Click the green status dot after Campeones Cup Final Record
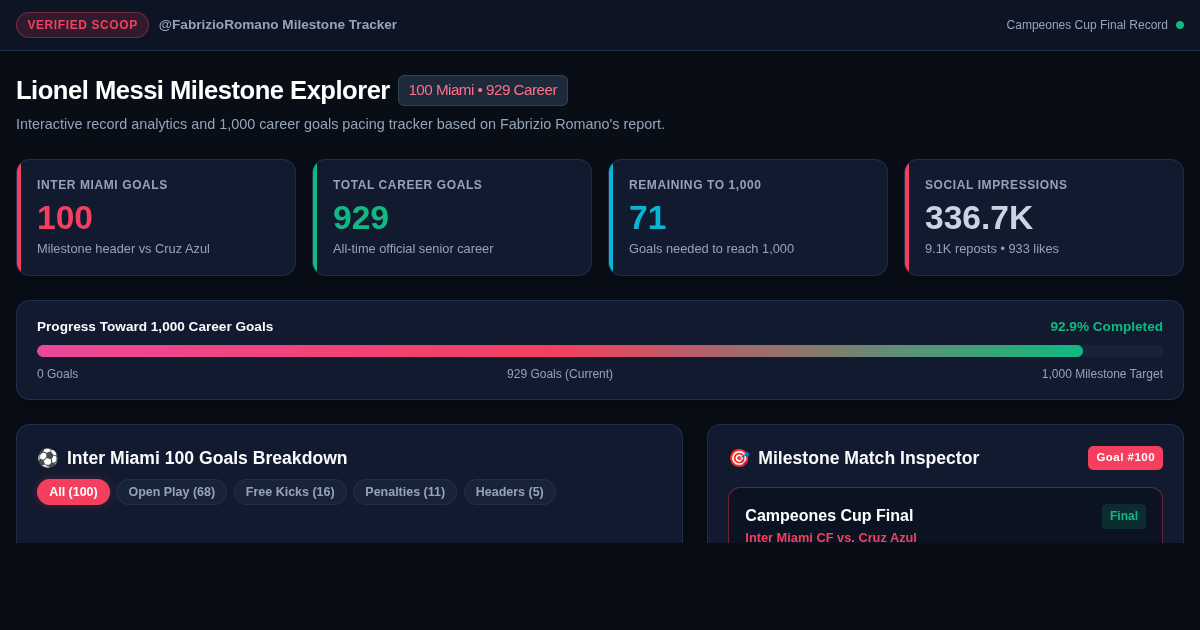 [1180, 25]
